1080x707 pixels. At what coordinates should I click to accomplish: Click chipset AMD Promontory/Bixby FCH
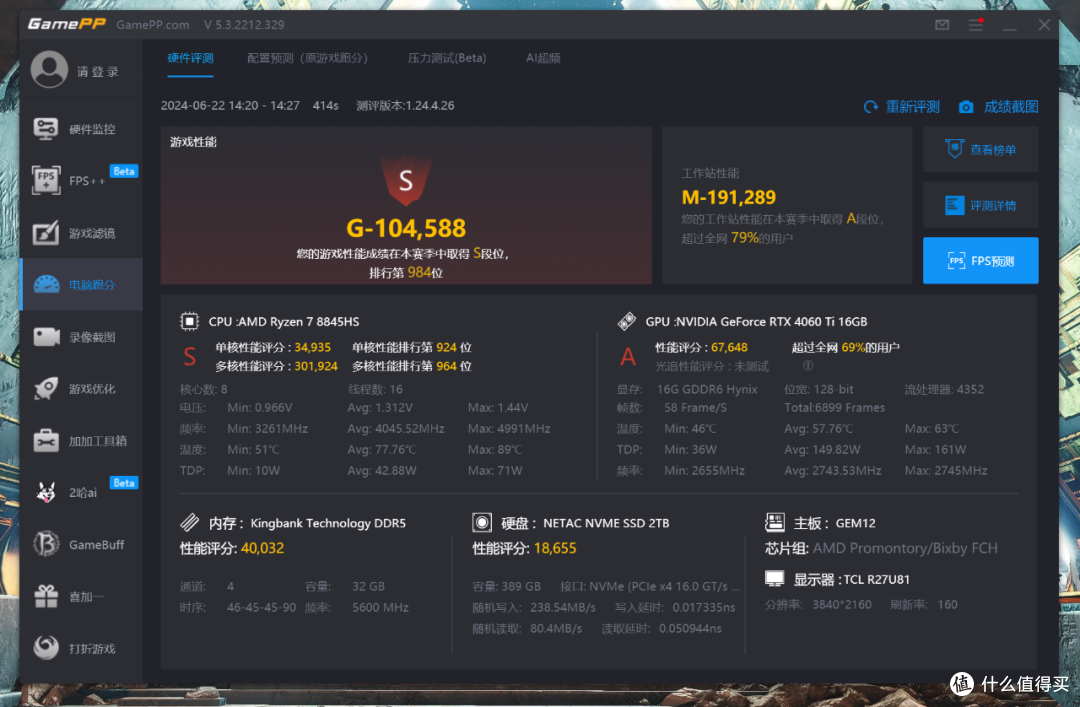click(x=905, y=549)
